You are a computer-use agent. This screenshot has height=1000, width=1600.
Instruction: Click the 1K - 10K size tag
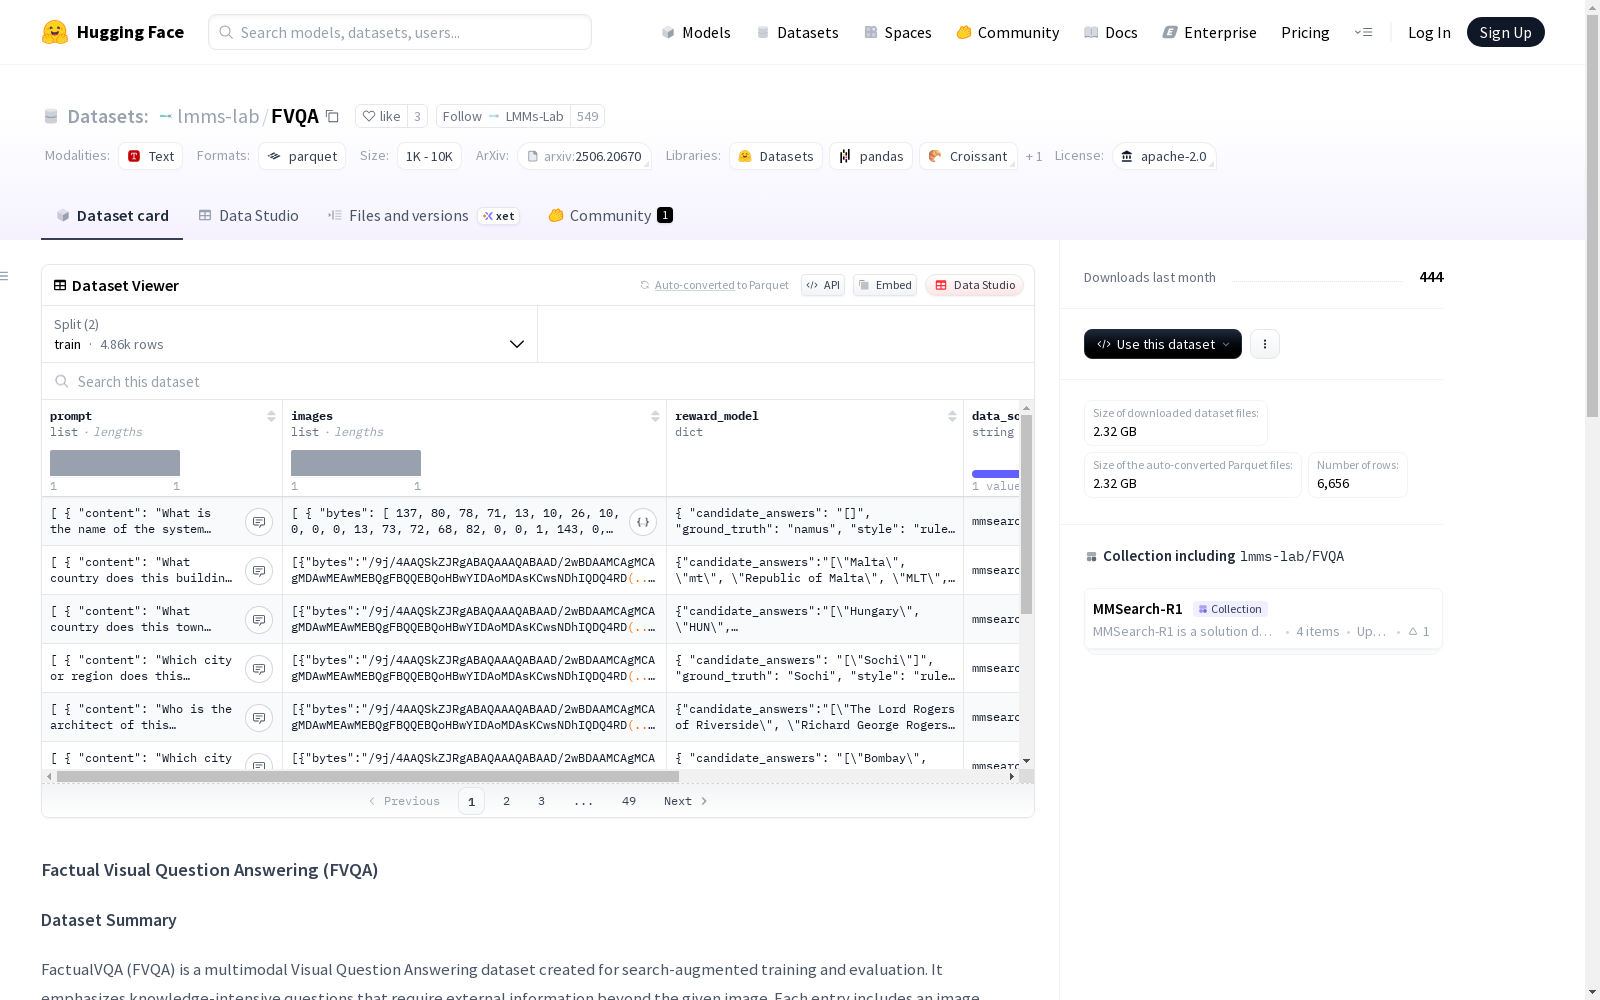pyautogui.click(x=429, y=156)
